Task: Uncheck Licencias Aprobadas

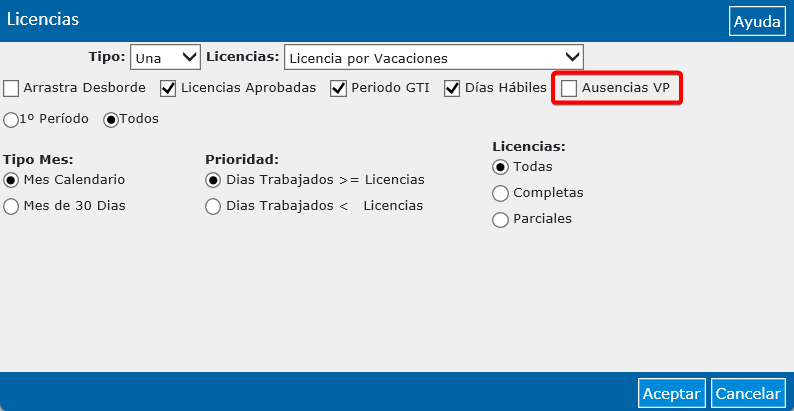Action: pyautogui.click(x=169, y=88)
